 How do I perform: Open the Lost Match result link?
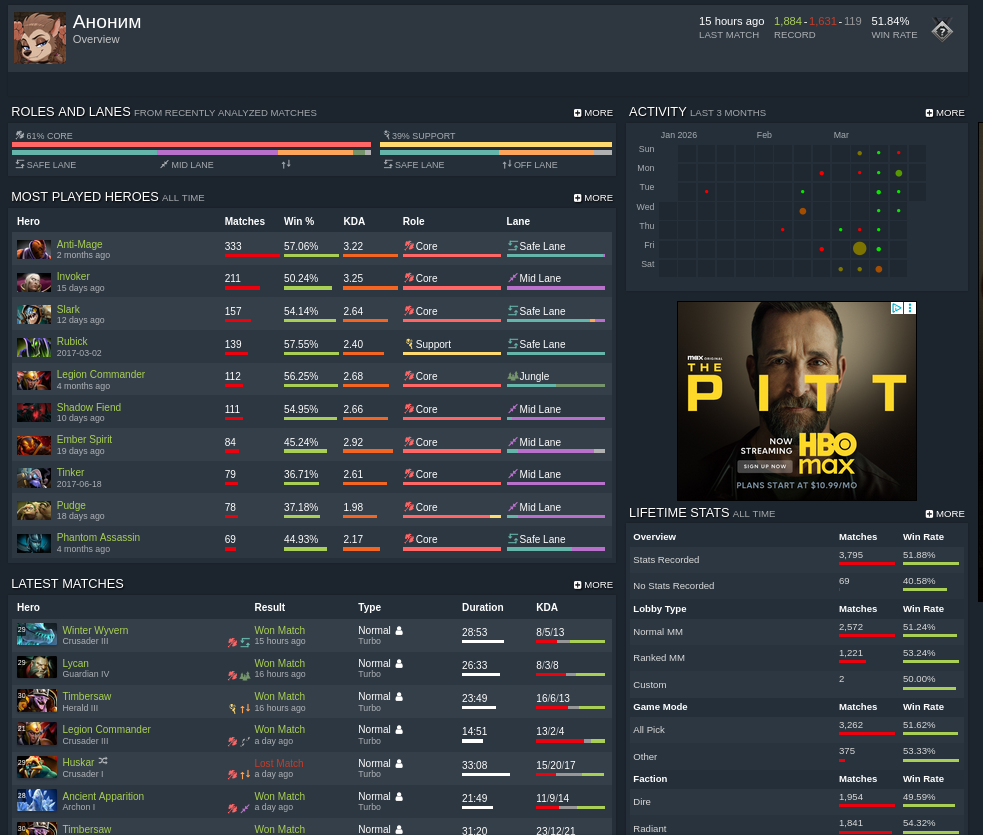click(x=279, y=763)
